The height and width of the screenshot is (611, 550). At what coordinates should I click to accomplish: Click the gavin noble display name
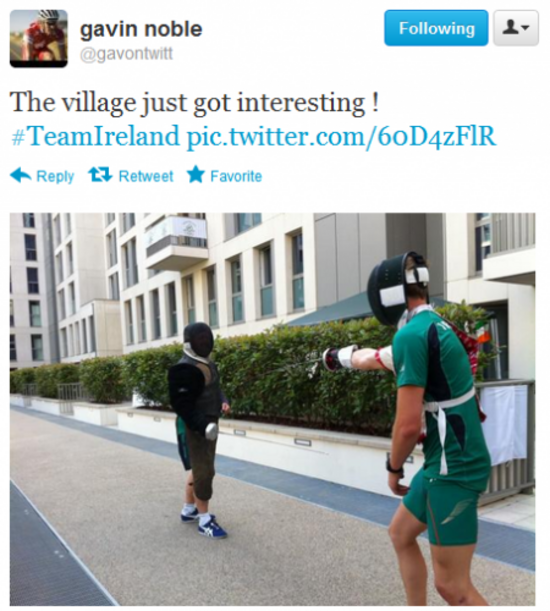141,29
